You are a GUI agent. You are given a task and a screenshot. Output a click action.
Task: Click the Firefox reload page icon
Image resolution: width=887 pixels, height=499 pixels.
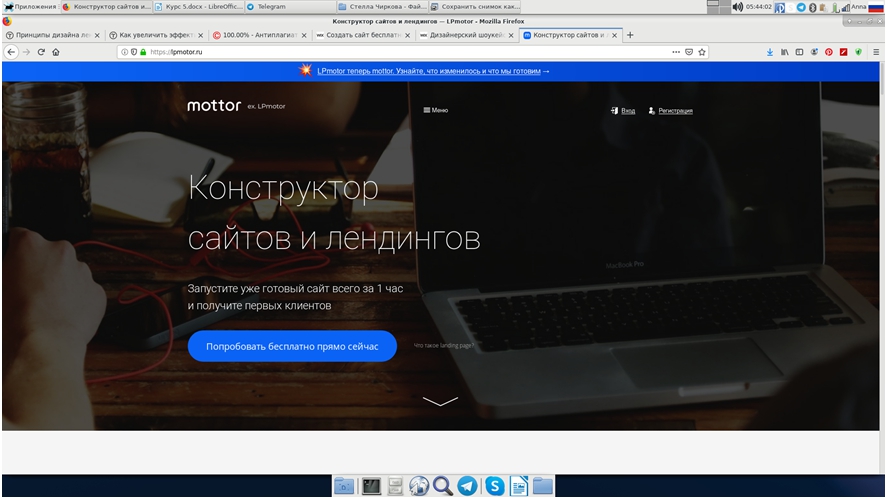[x=41, y=51]
